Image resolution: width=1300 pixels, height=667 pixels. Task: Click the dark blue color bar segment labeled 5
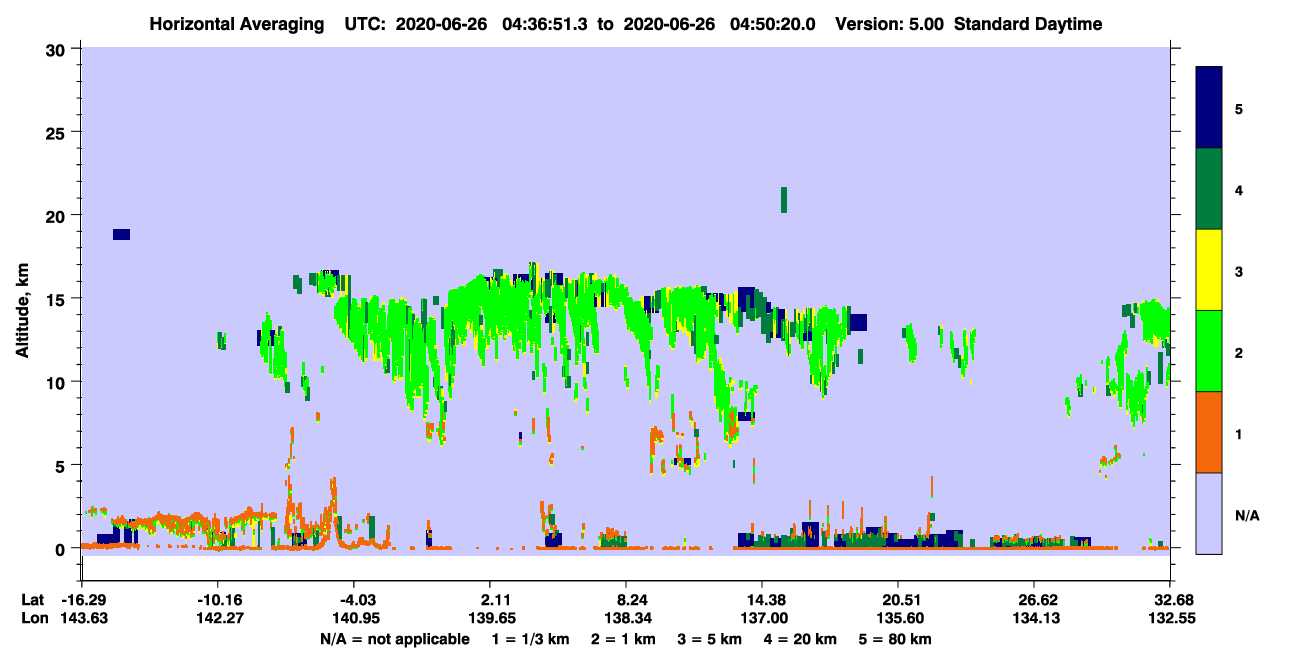(1209, 107)
